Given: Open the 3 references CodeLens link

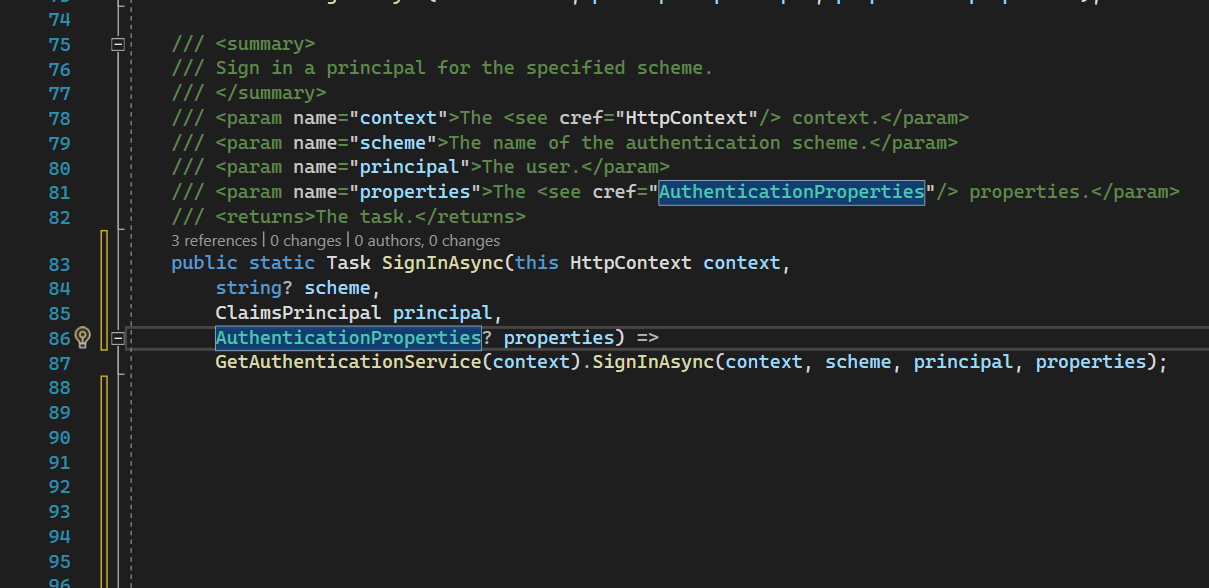Looking at the screenshot, I should click(x=214, y=240).
